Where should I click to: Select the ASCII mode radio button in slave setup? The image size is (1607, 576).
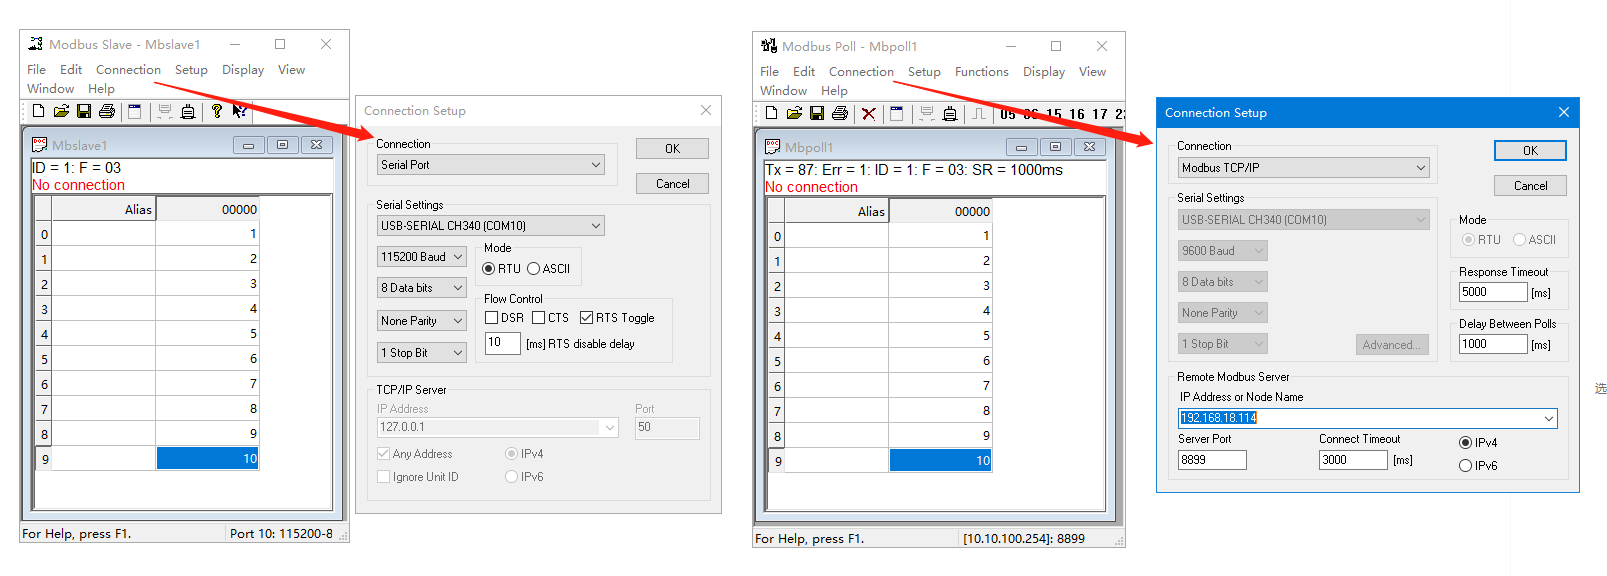[534, 269]
